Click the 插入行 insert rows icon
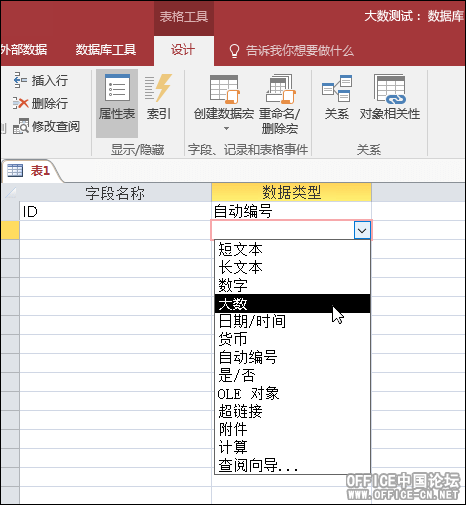The width and height of the screenshot is (466, 505). pyautogui.click(x=20, y=80)
